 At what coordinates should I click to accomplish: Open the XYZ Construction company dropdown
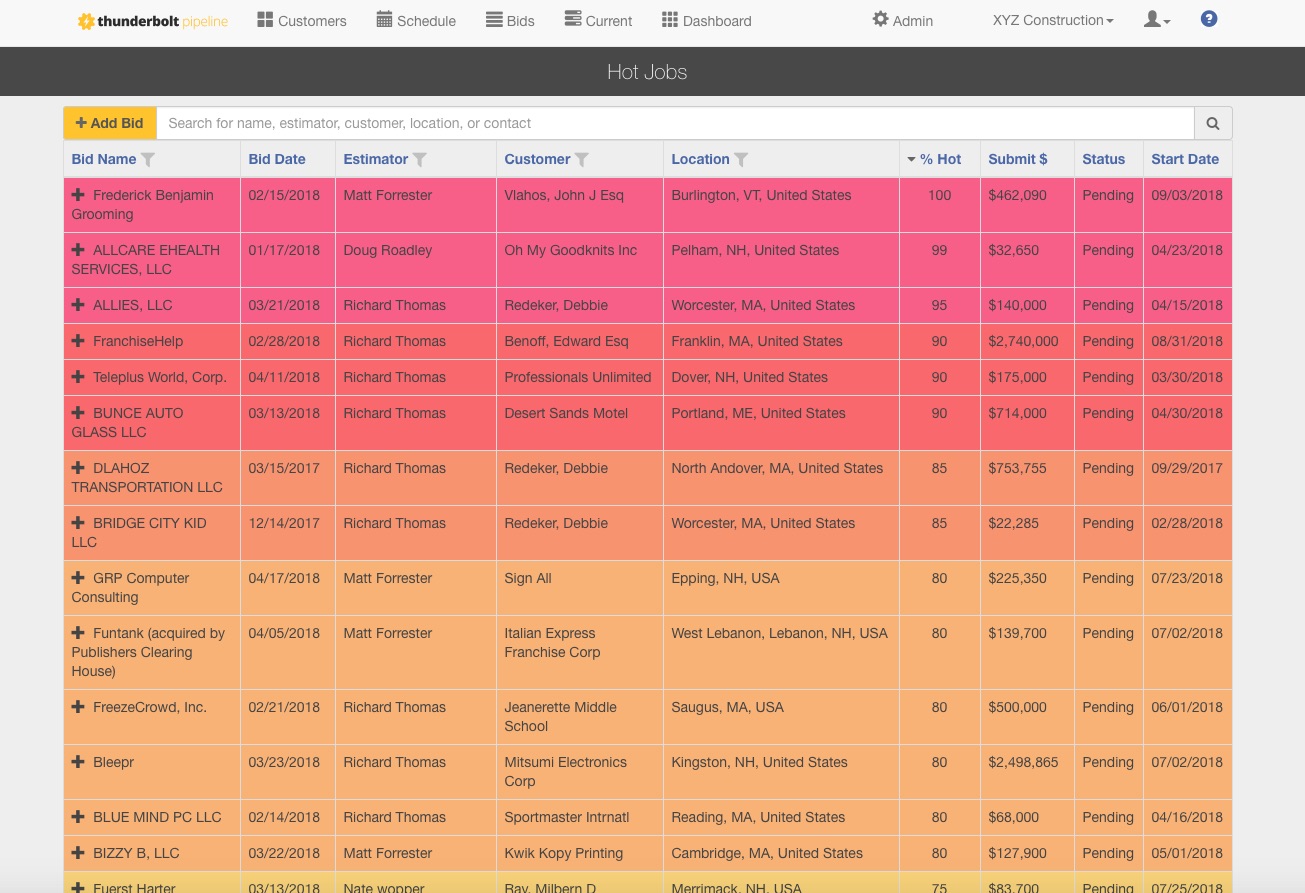coord(1052,20)
